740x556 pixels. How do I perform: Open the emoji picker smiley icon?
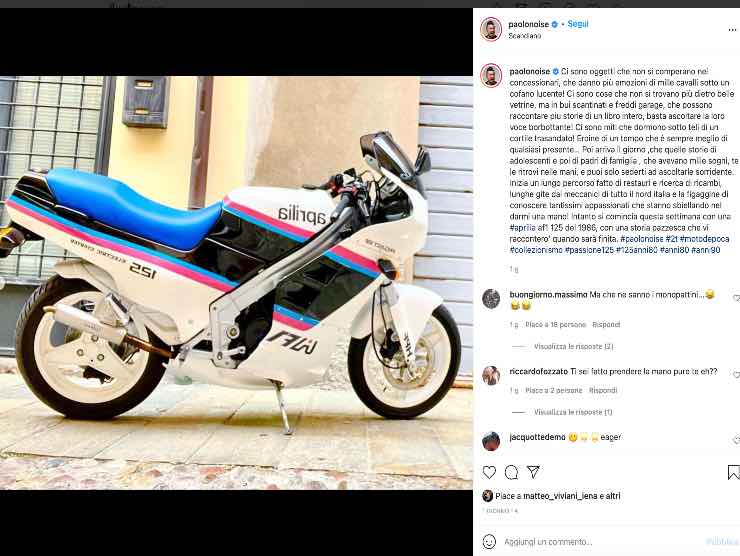coord(489,541)
